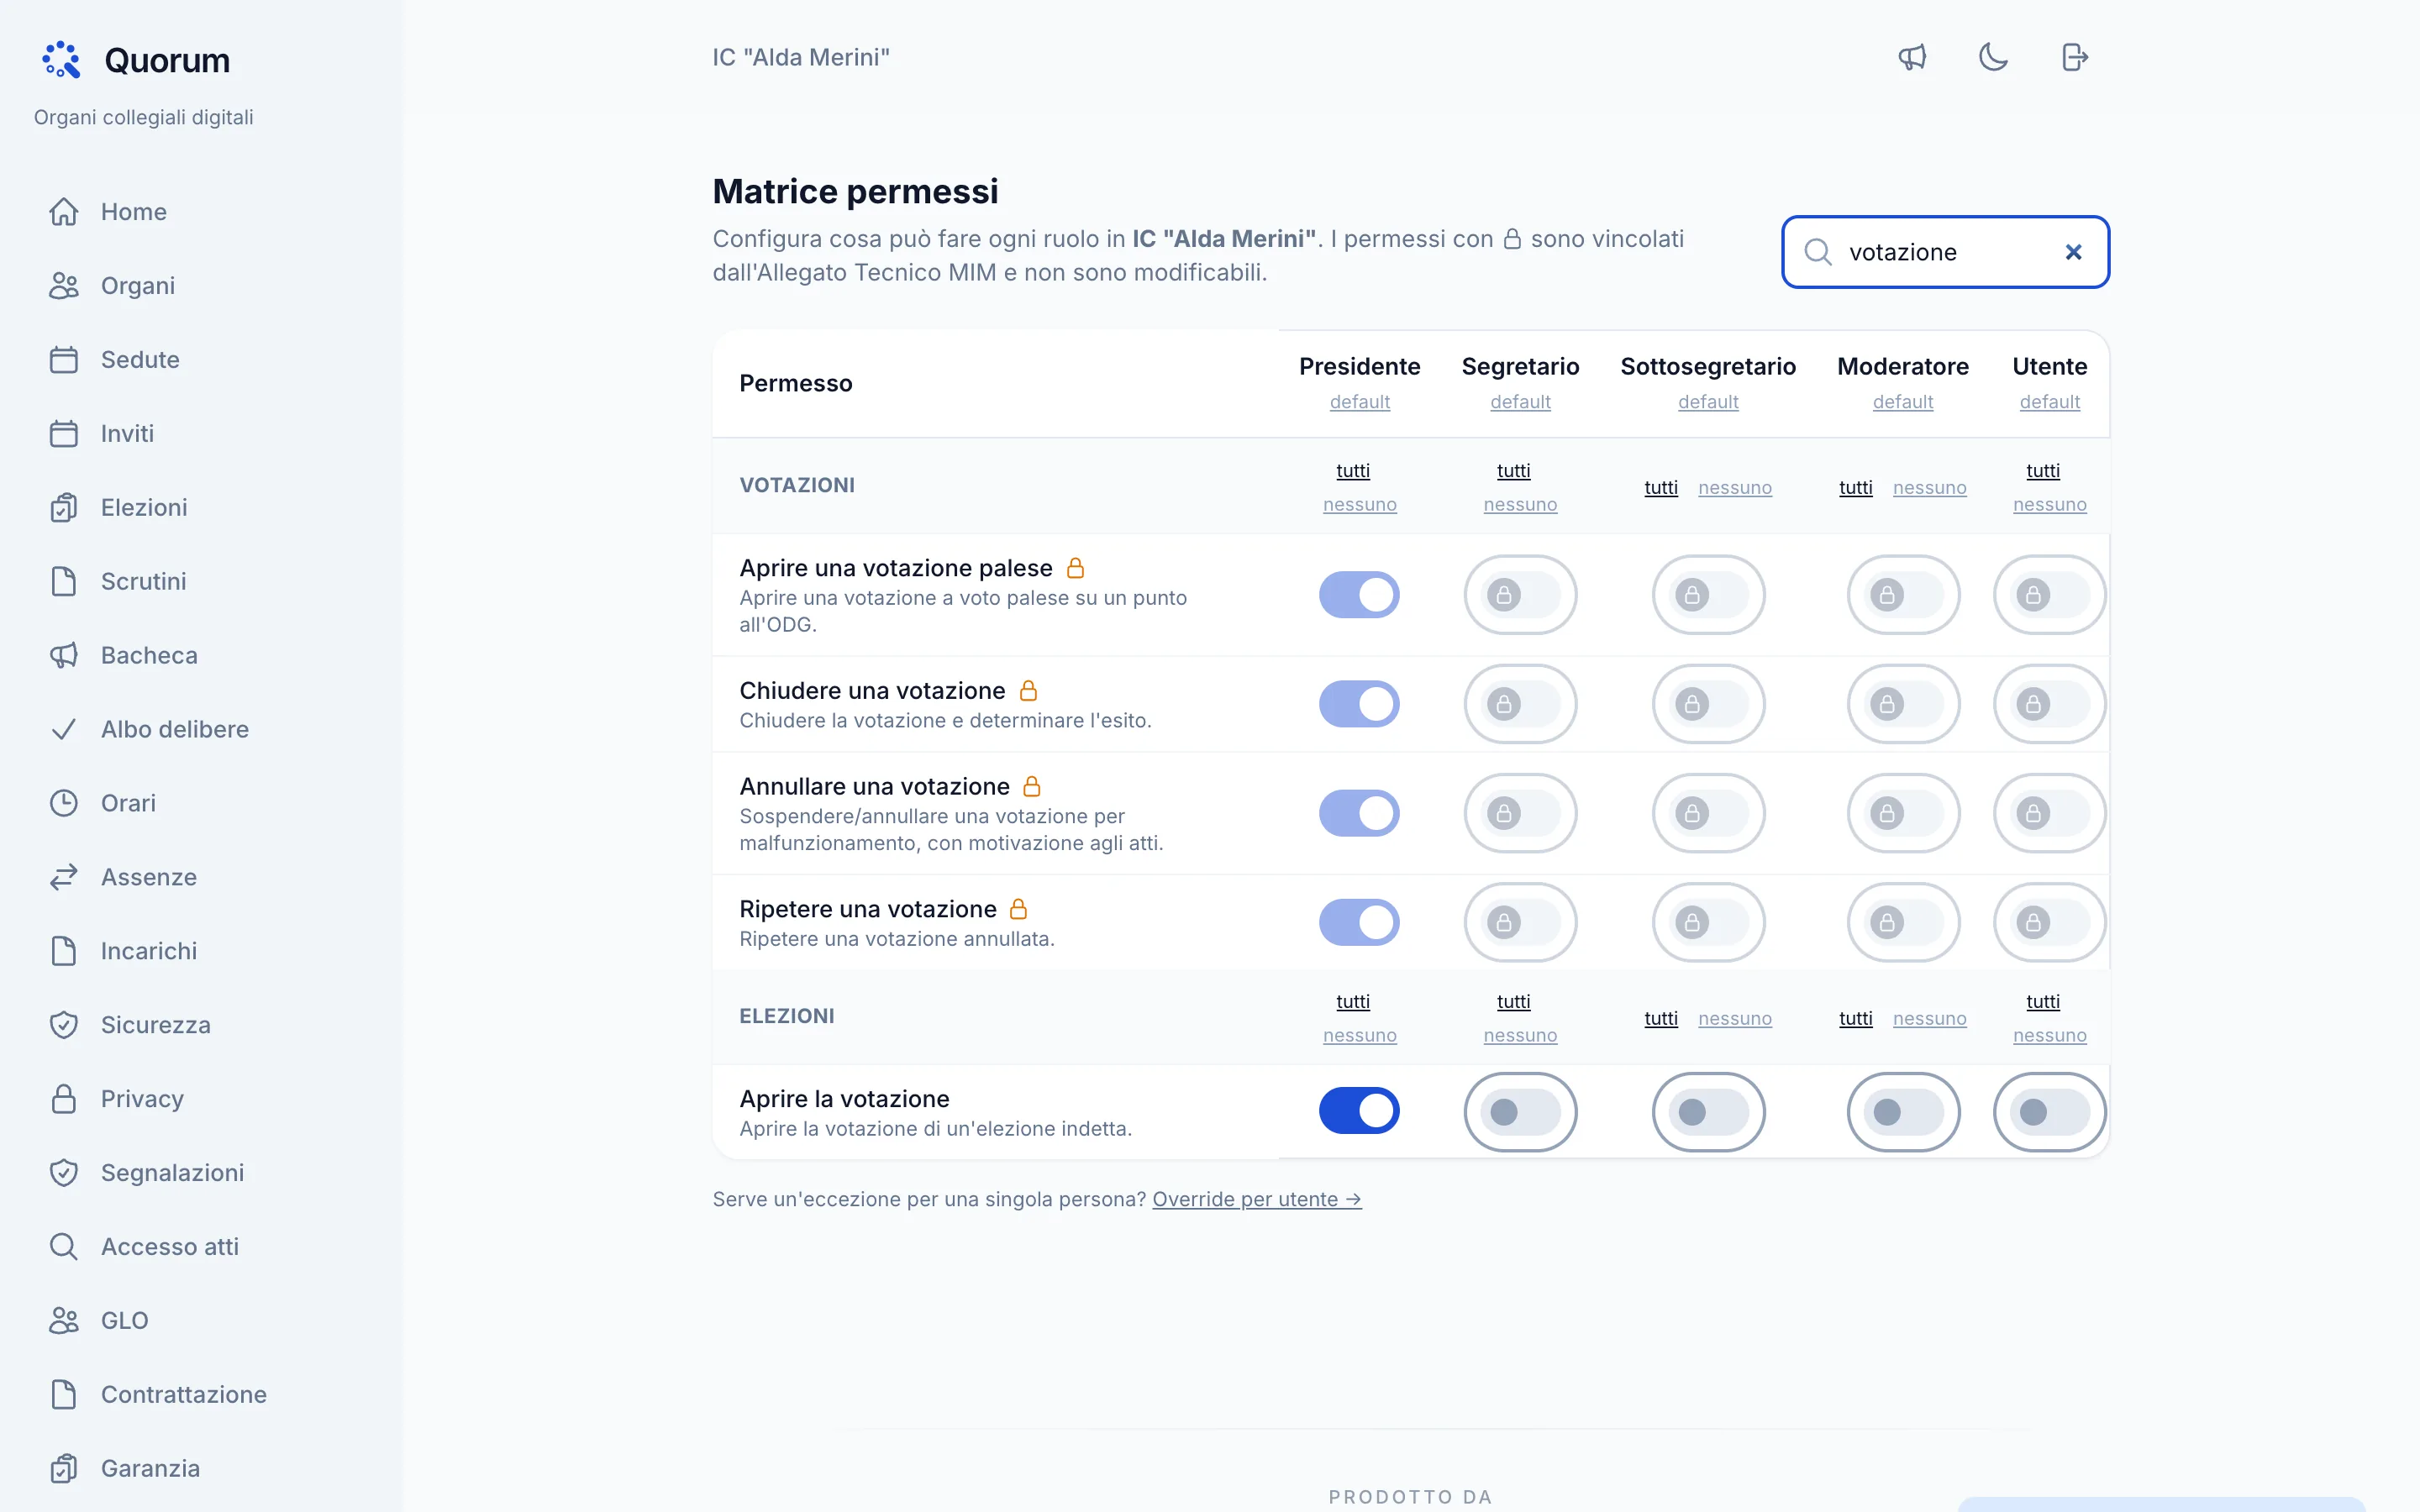Click the Sicurezza shield icon
Screen dimensions: 2420x1512
click(64, 1026)
